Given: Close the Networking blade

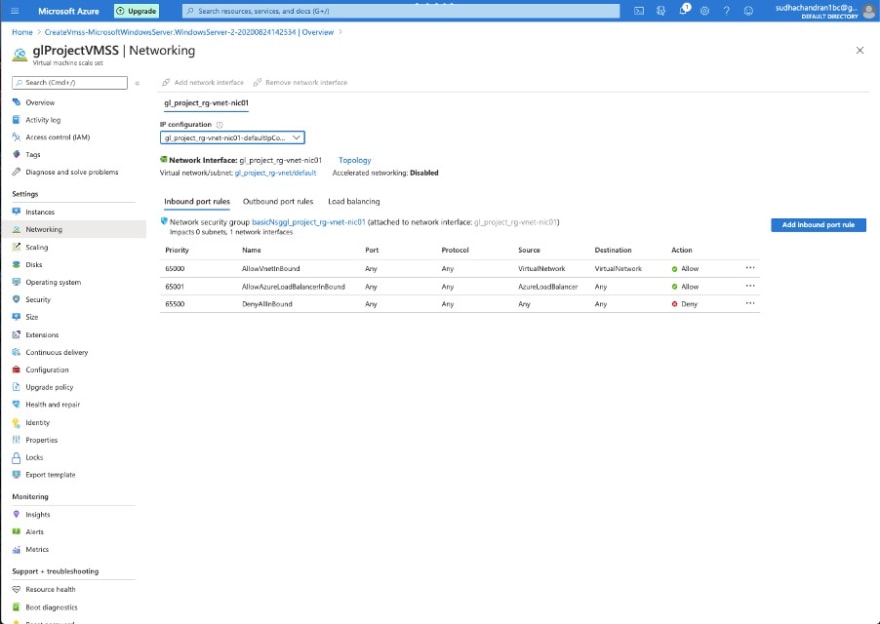Looking at the screenshot, I should [x=860, y=51].
